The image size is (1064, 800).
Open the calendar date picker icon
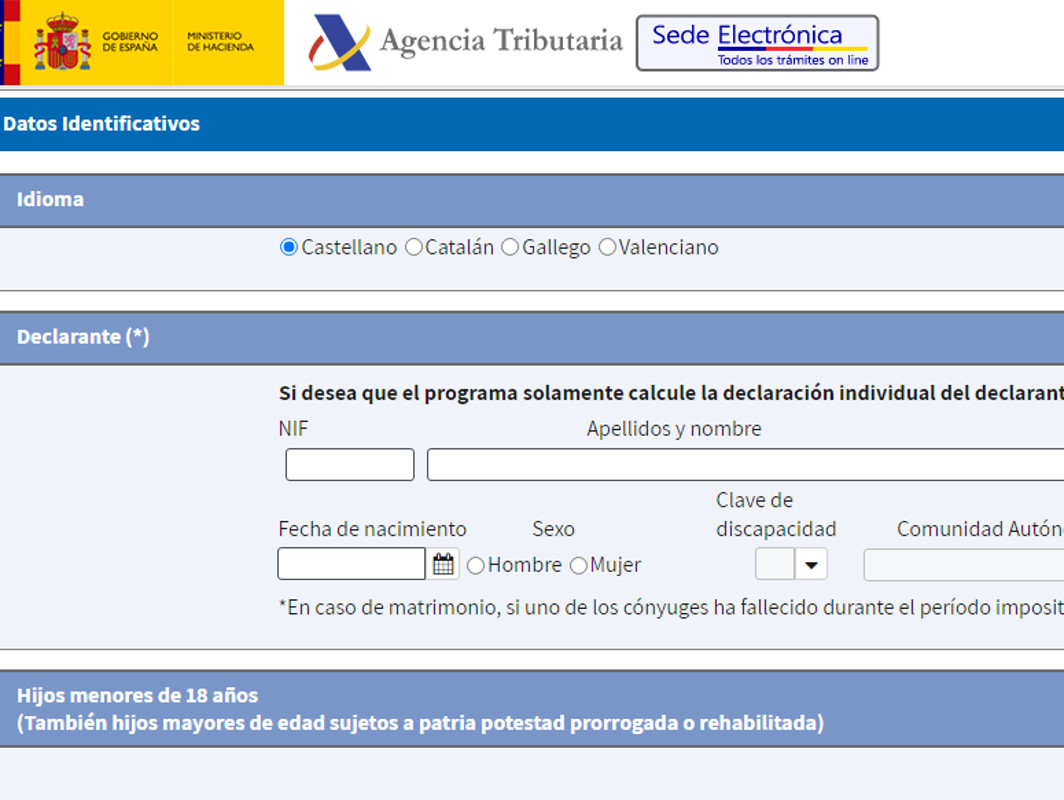pos(440,564)
